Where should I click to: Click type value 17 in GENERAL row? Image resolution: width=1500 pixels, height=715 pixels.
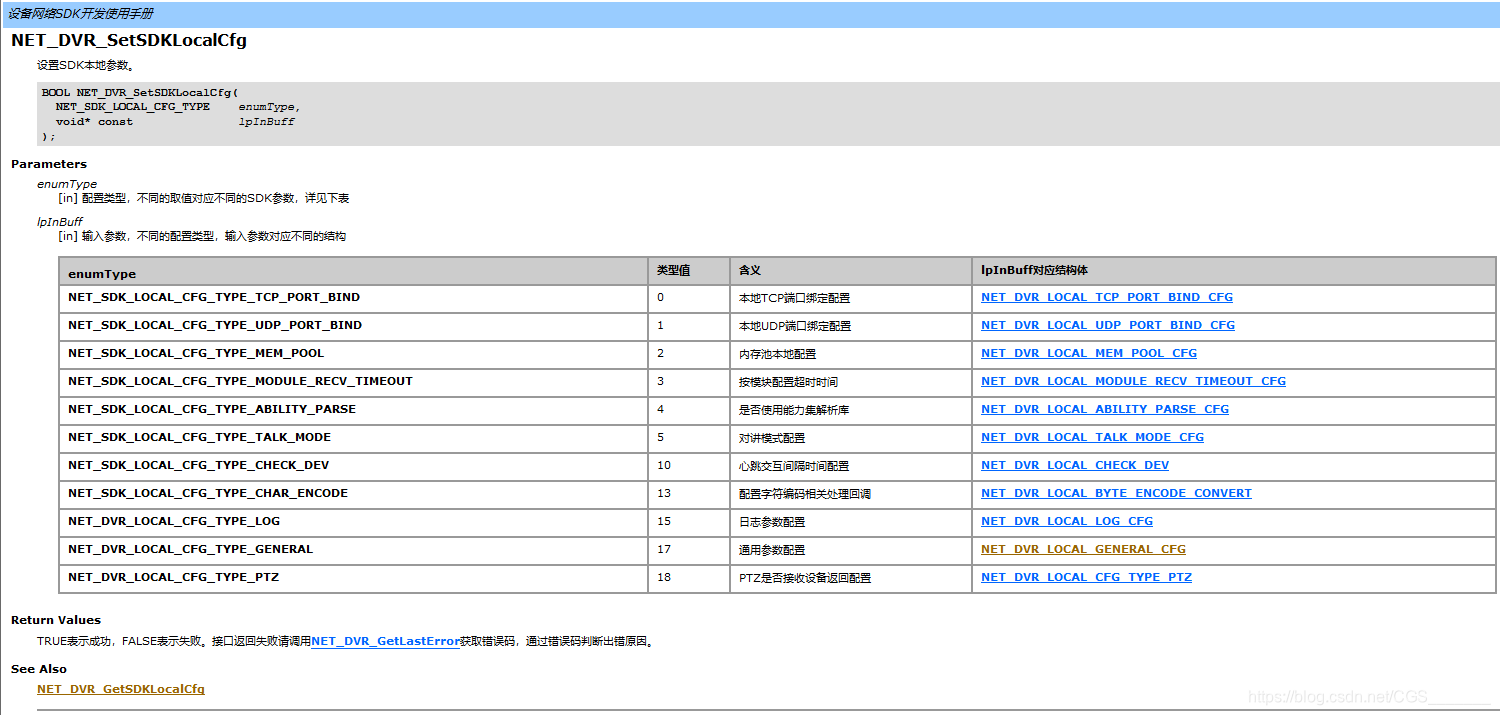click(x=664, y=549)
